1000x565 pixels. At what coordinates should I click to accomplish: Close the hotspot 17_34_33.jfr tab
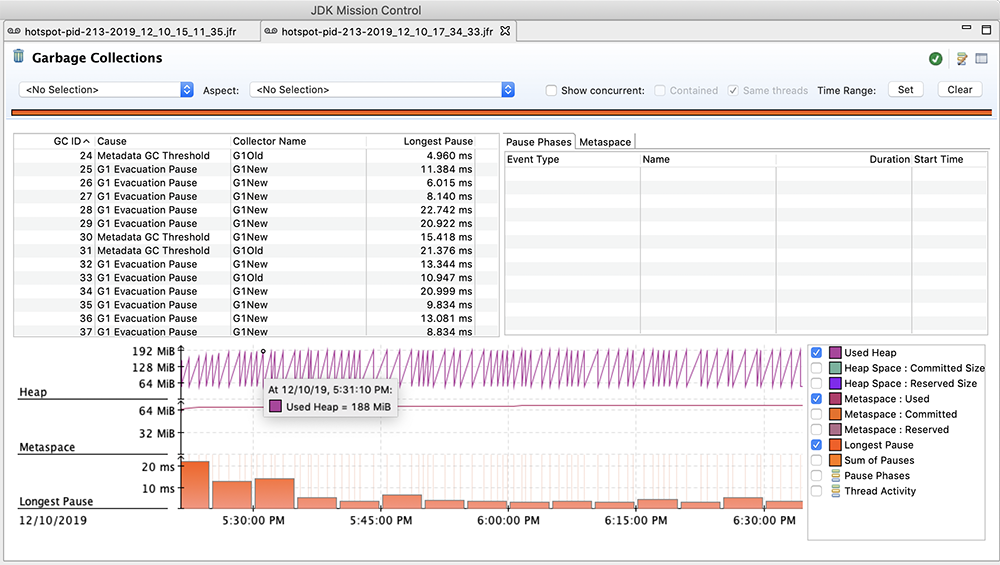tap(505, 31)
